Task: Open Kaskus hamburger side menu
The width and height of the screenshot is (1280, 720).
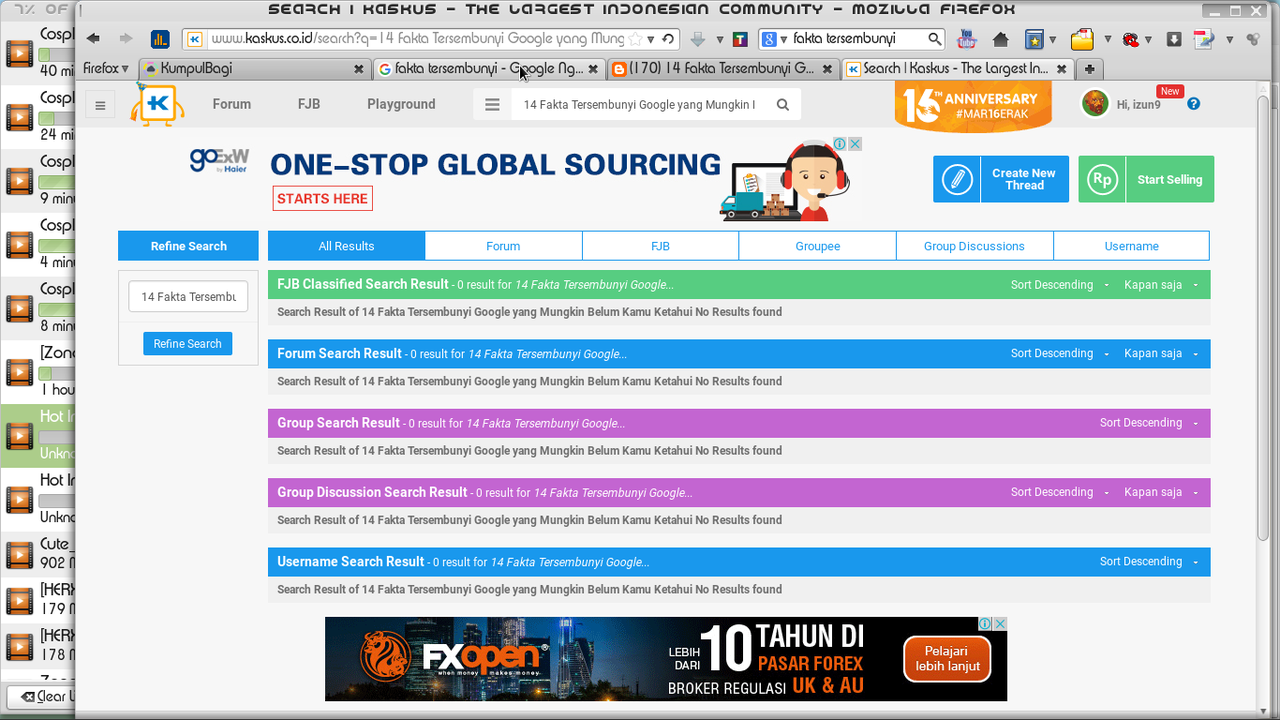Action: point(100,105)
